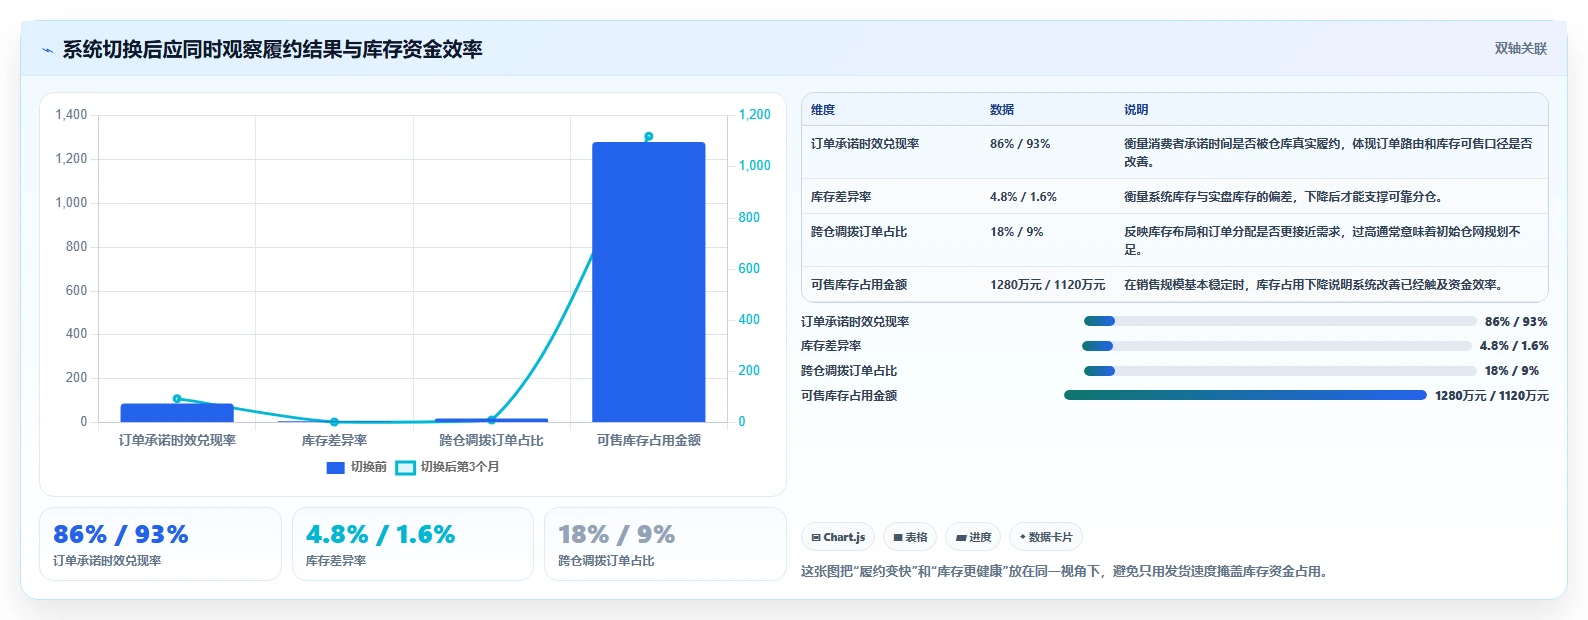Click the header icon beside the dashboard title
Screen dimensions: 1588x620
coord(47,50)
